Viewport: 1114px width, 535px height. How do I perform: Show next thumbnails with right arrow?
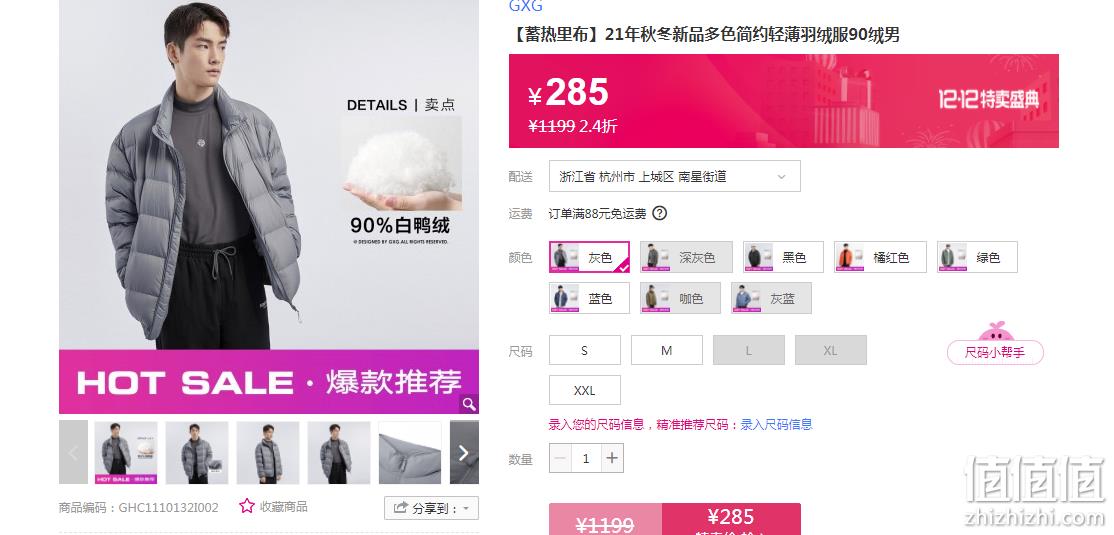[x=464, y=453]
